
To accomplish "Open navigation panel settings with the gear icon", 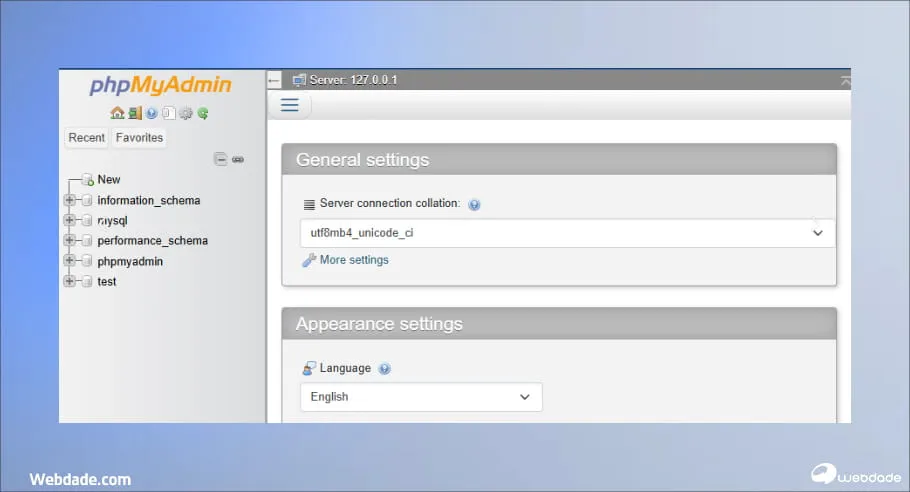I will click(185, 113).
